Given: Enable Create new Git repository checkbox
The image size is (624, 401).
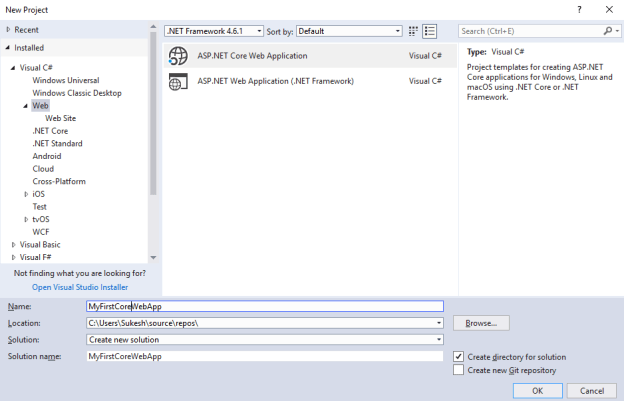Looking at the screenshot, I should pos(458,370).
